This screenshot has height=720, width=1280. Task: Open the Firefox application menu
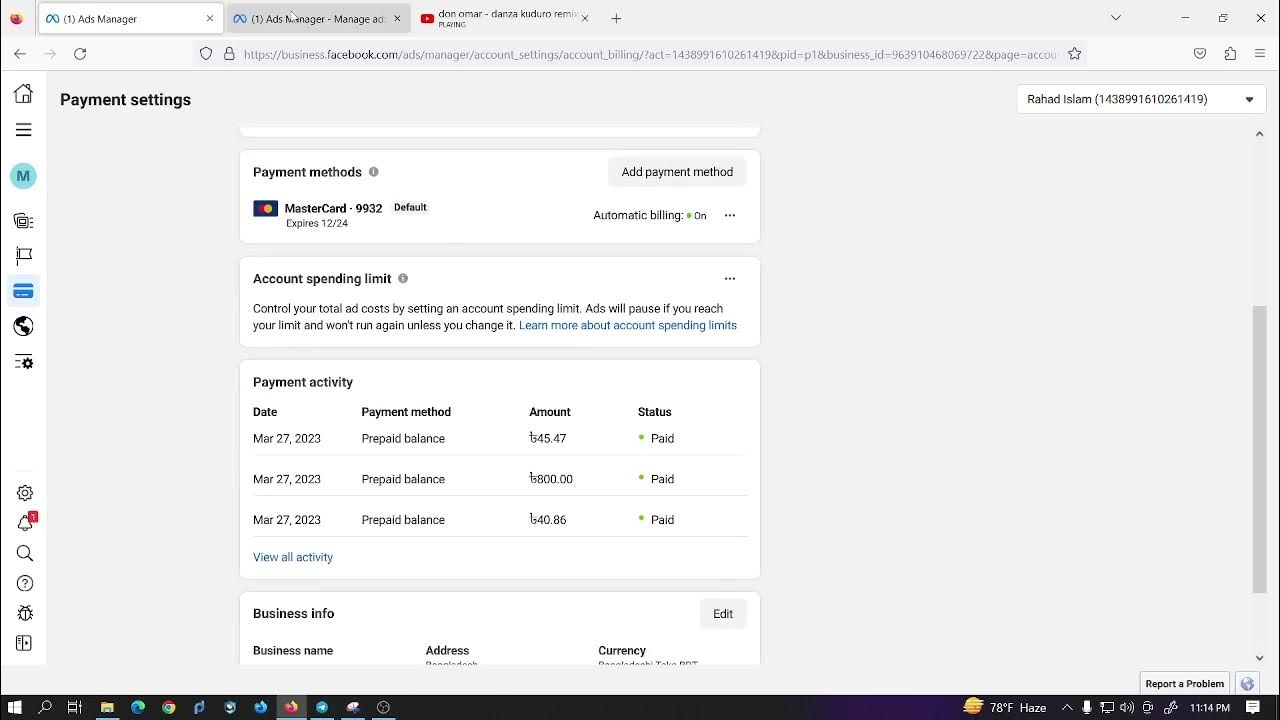tap(1260, 54)
